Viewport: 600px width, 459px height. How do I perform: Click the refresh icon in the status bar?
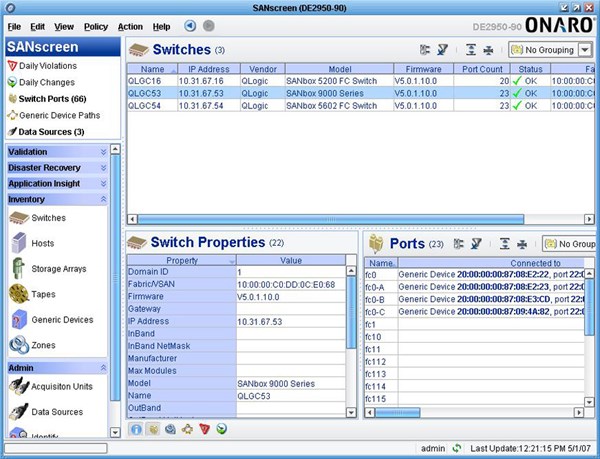point(457,448)
